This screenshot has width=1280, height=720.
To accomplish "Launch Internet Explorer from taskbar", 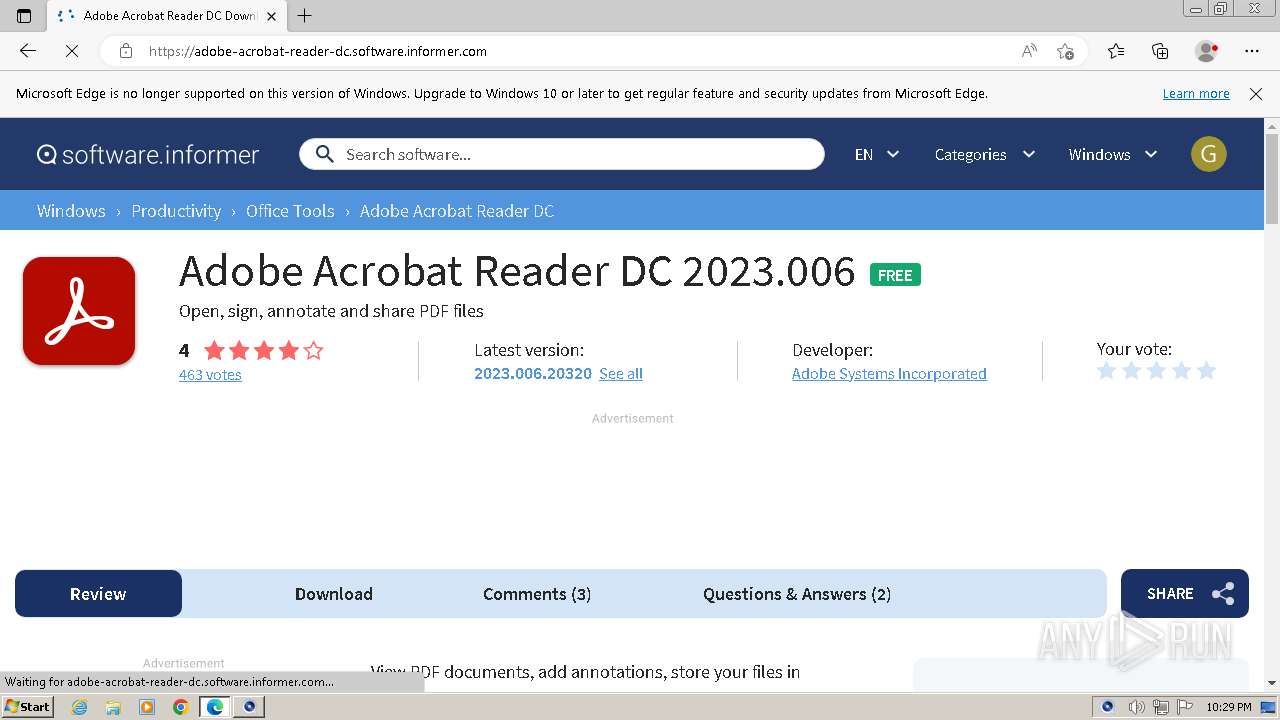I will (79, 707).
